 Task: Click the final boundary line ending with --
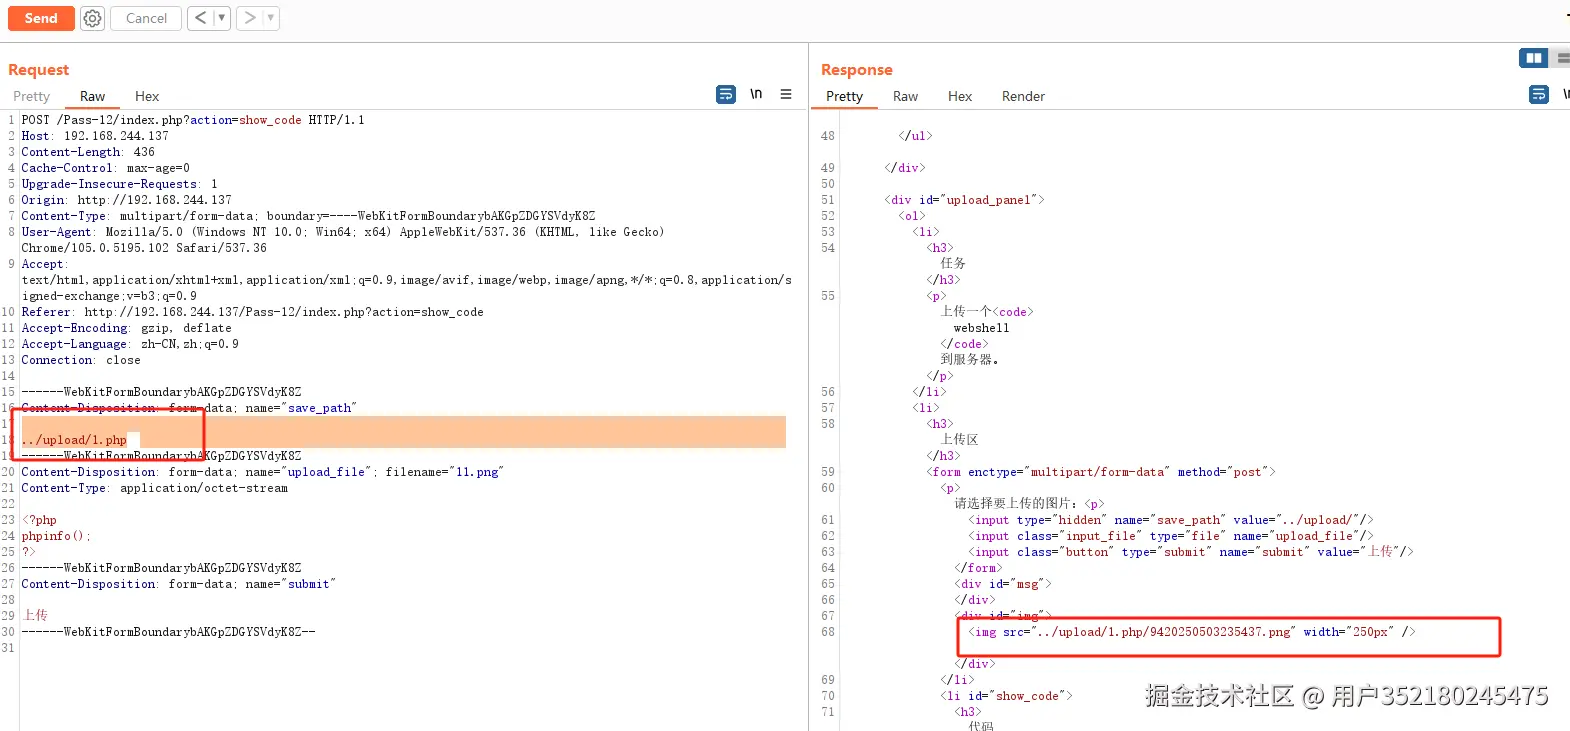tap(168, 632)
